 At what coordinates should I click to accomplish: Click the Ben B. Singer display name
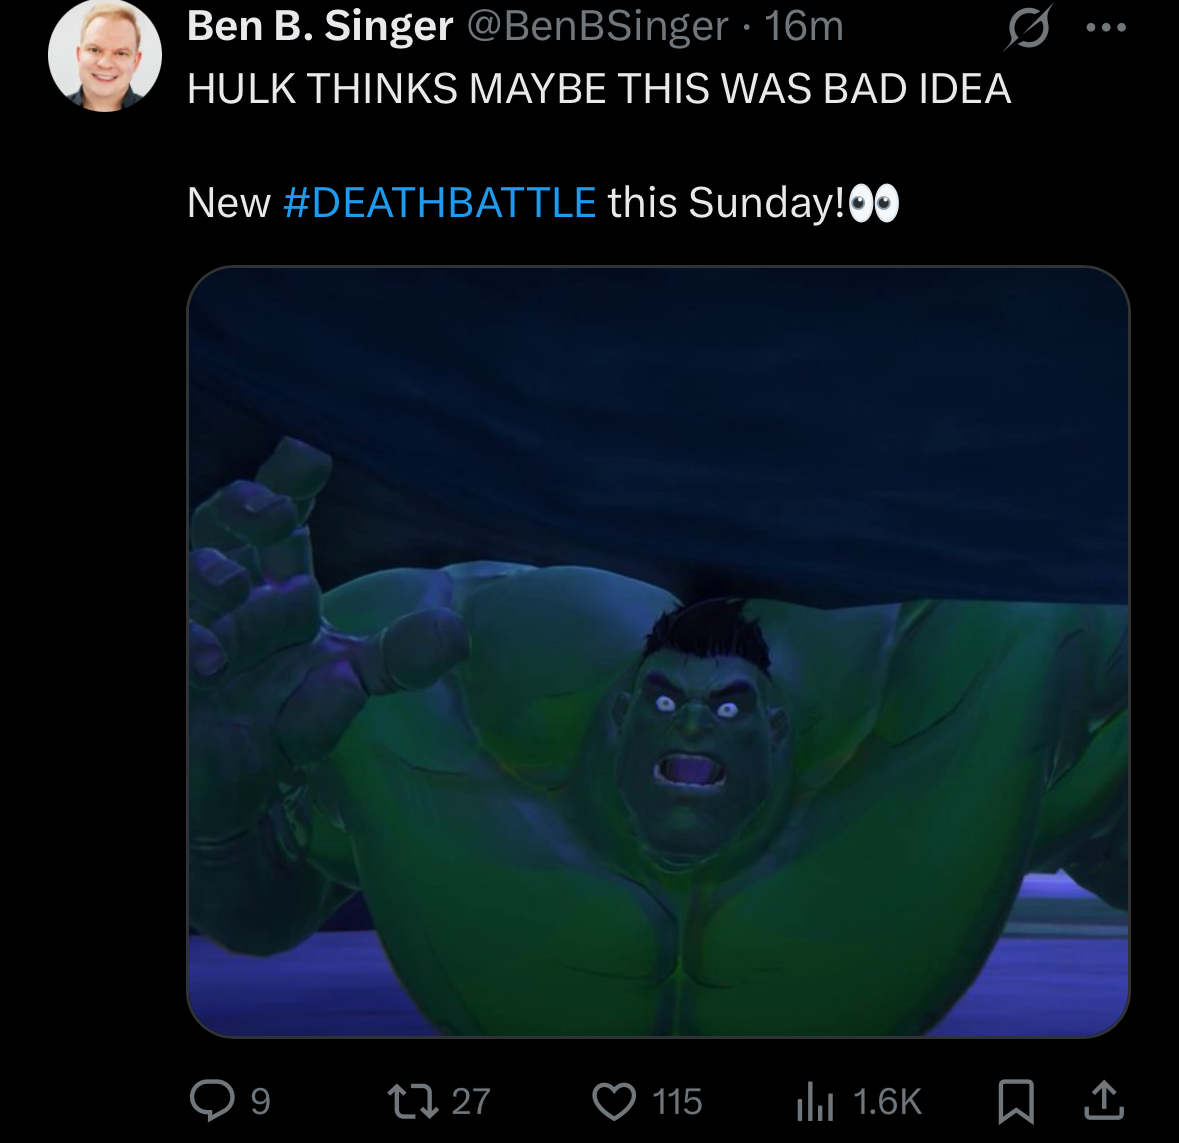coord(320,26)
